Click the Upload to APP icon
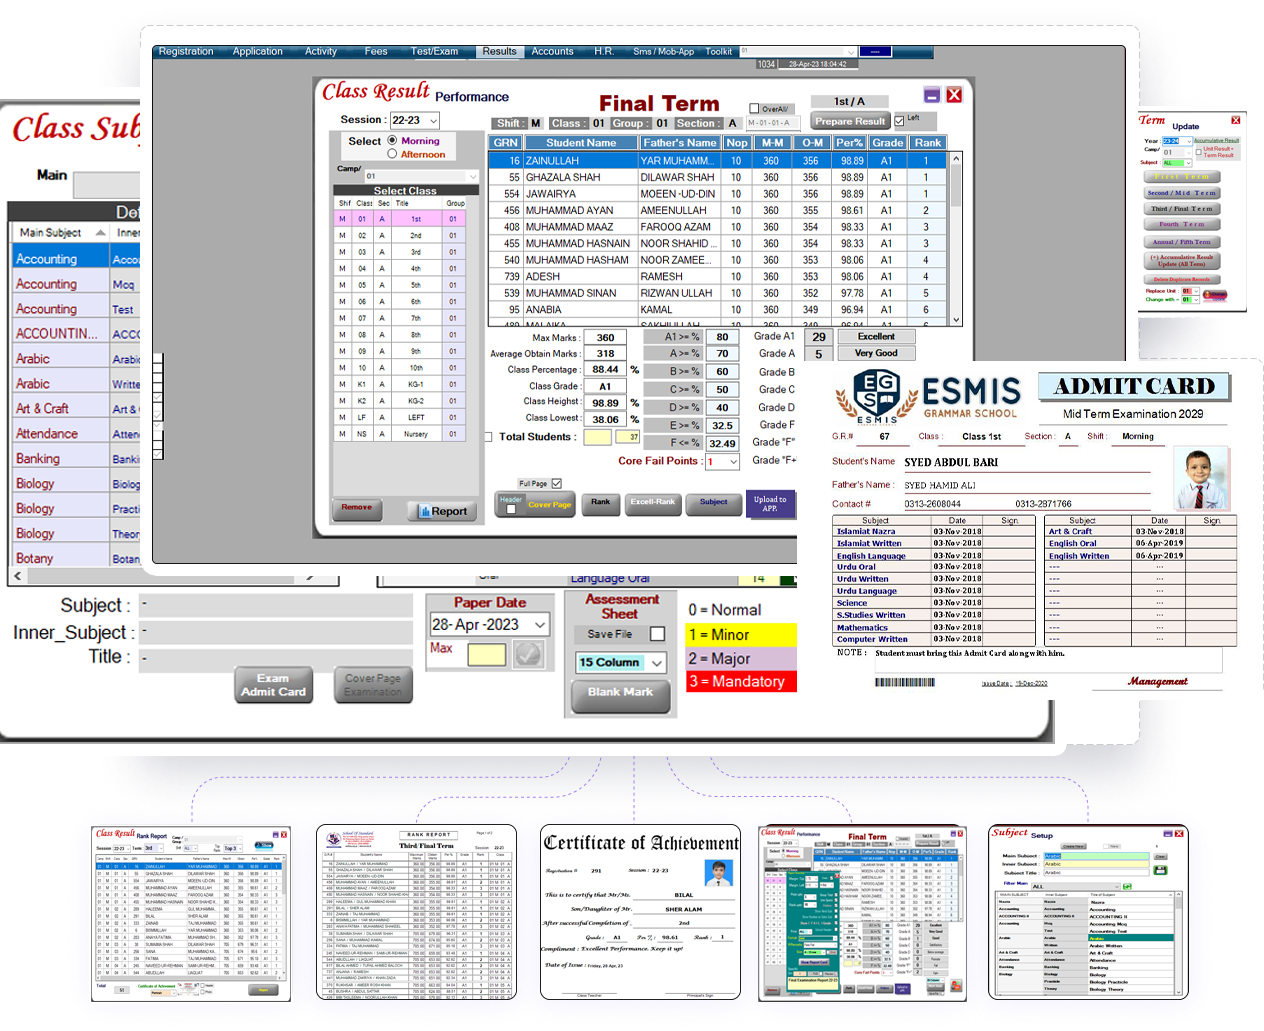Screen dimensions: 1264x1031 769,504
